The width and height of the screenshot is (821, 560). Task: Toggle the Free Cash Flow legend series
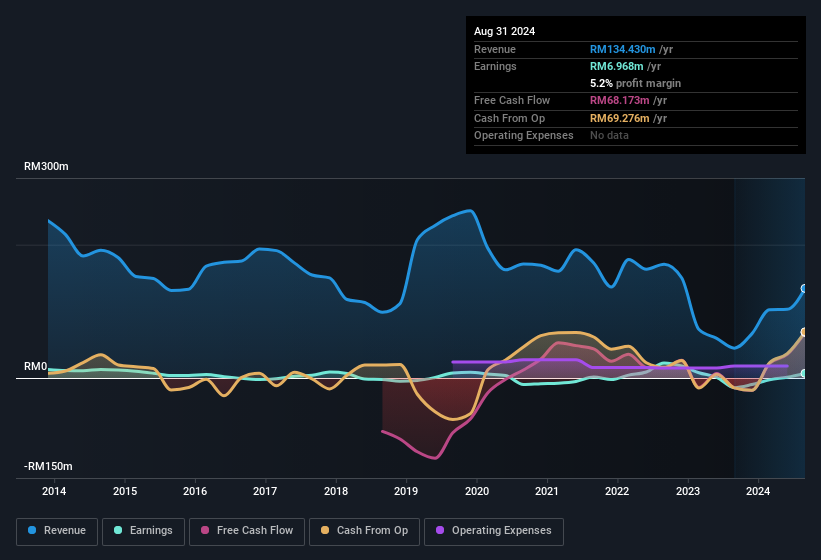coord(247,531)
